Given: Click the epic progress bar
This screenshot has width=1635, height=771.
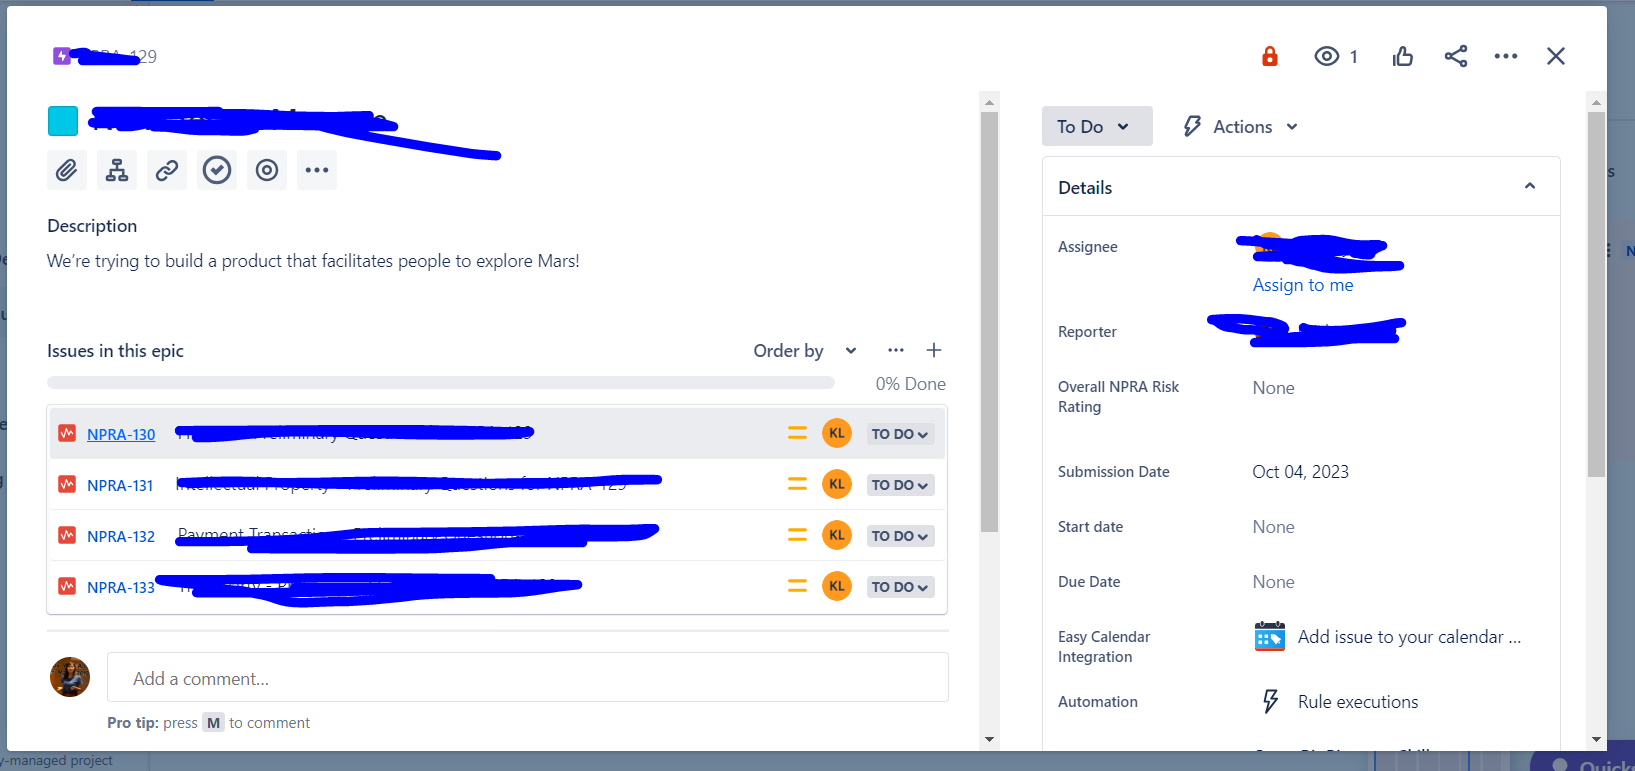Looking at the screenshot, I should pos(441,382).
